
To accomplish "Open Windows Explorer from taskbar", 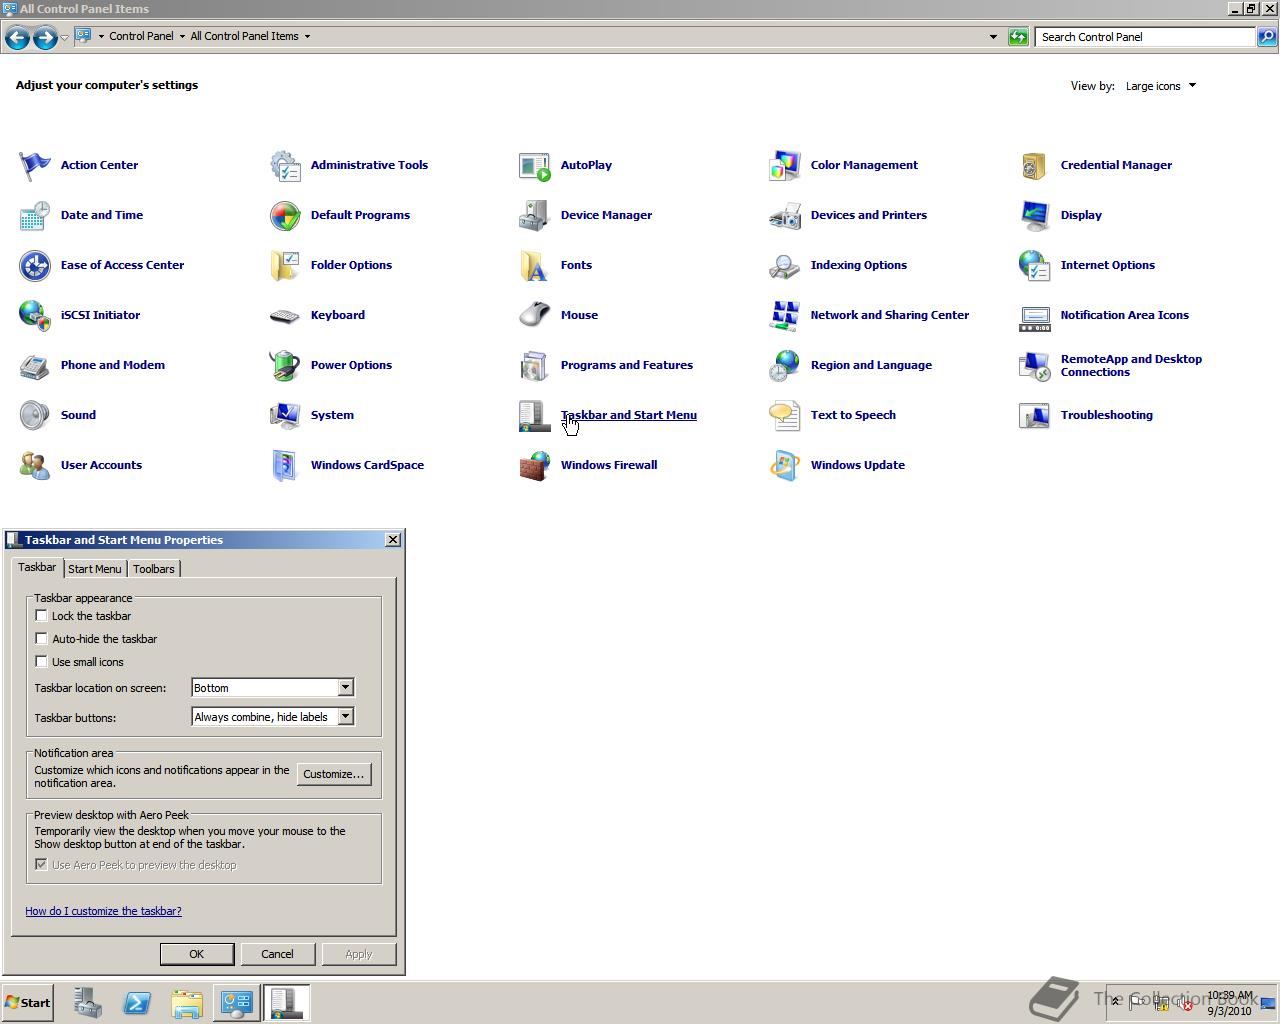I will pos(187,1003).
